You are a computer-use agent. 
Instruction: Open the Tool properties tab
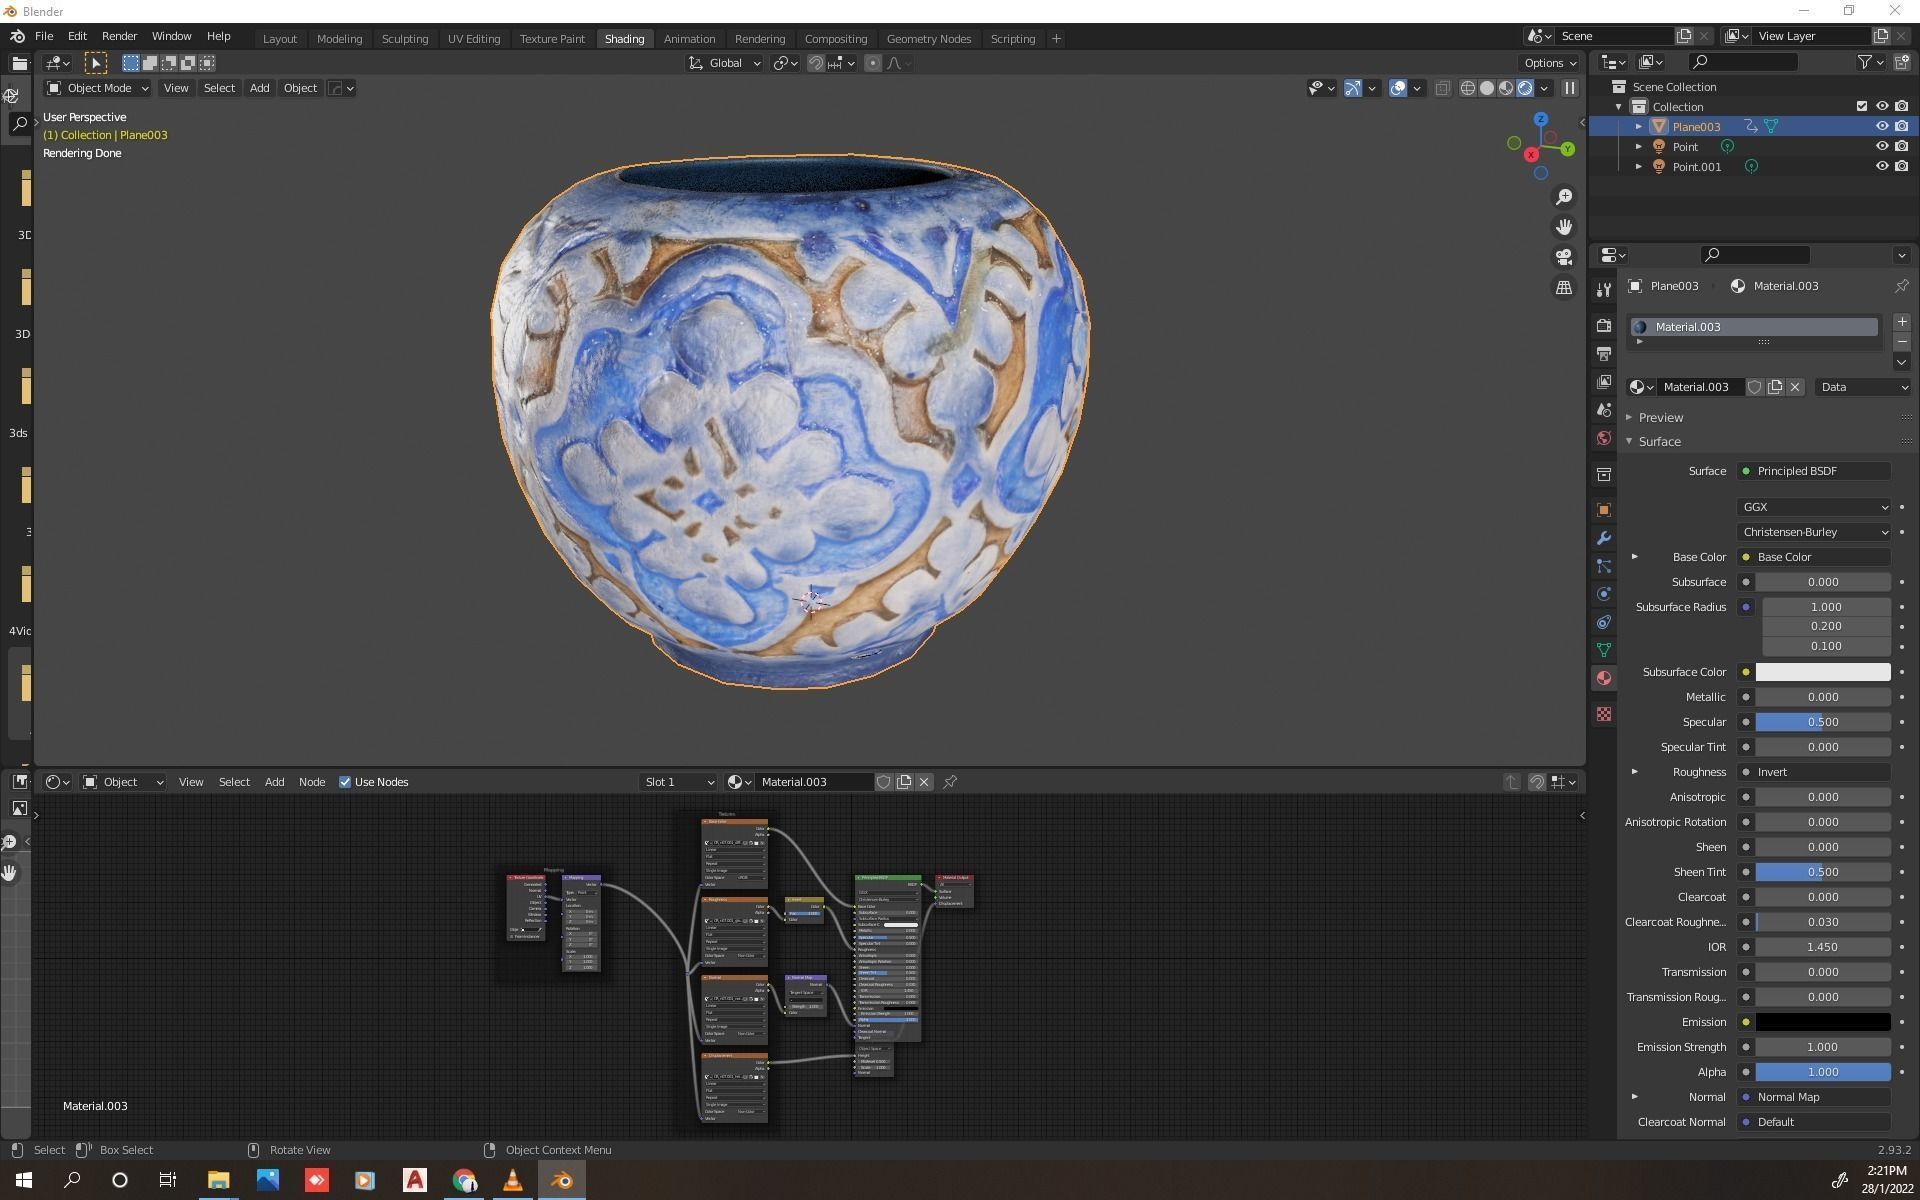coord(1604,290)
